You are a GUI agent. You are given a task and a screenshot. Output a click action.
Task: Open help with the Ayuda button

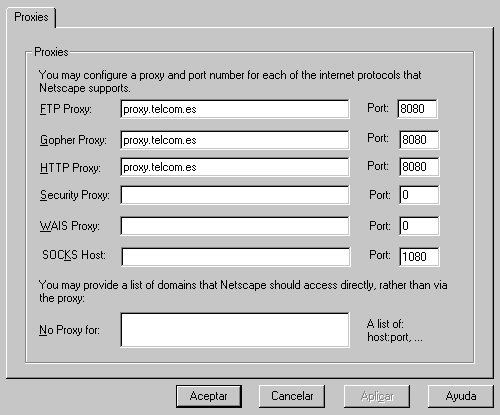click(461, 396)
